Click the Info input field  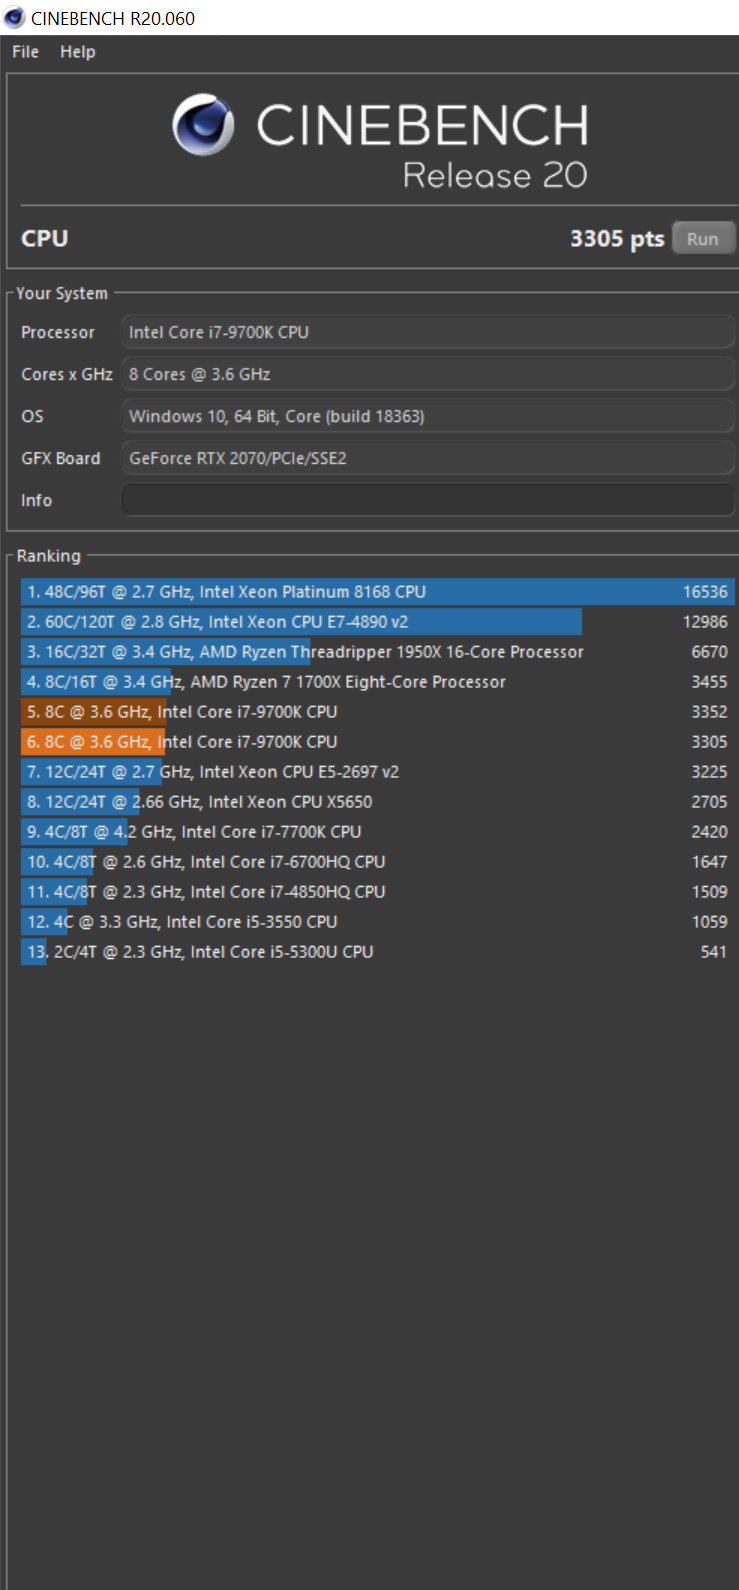click(428, 500)
